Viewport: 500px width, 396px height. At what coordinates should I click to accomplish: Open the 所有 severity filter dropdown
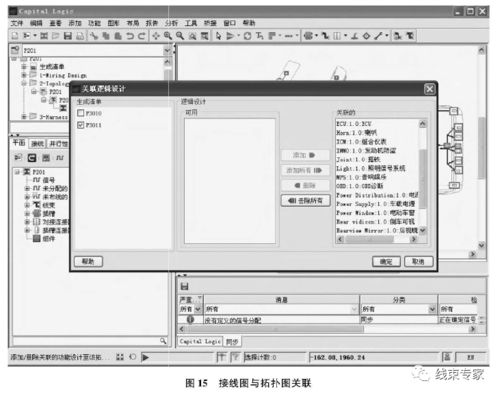point(198,309)
